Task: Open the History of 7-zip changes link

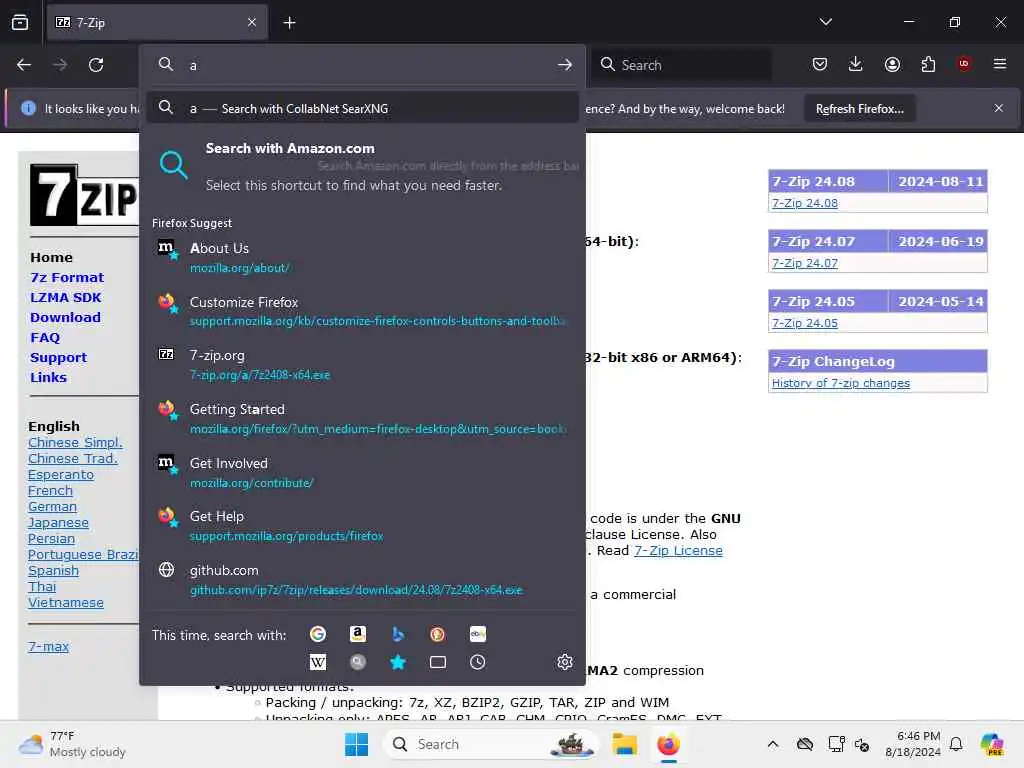Action: [840, 383]
